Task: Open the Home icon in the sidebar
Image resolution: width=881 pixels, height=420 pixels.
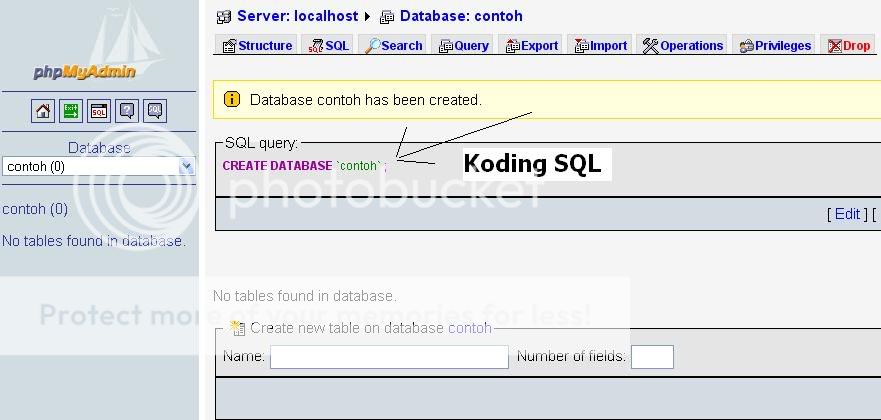Action: (x=43, y=111)
